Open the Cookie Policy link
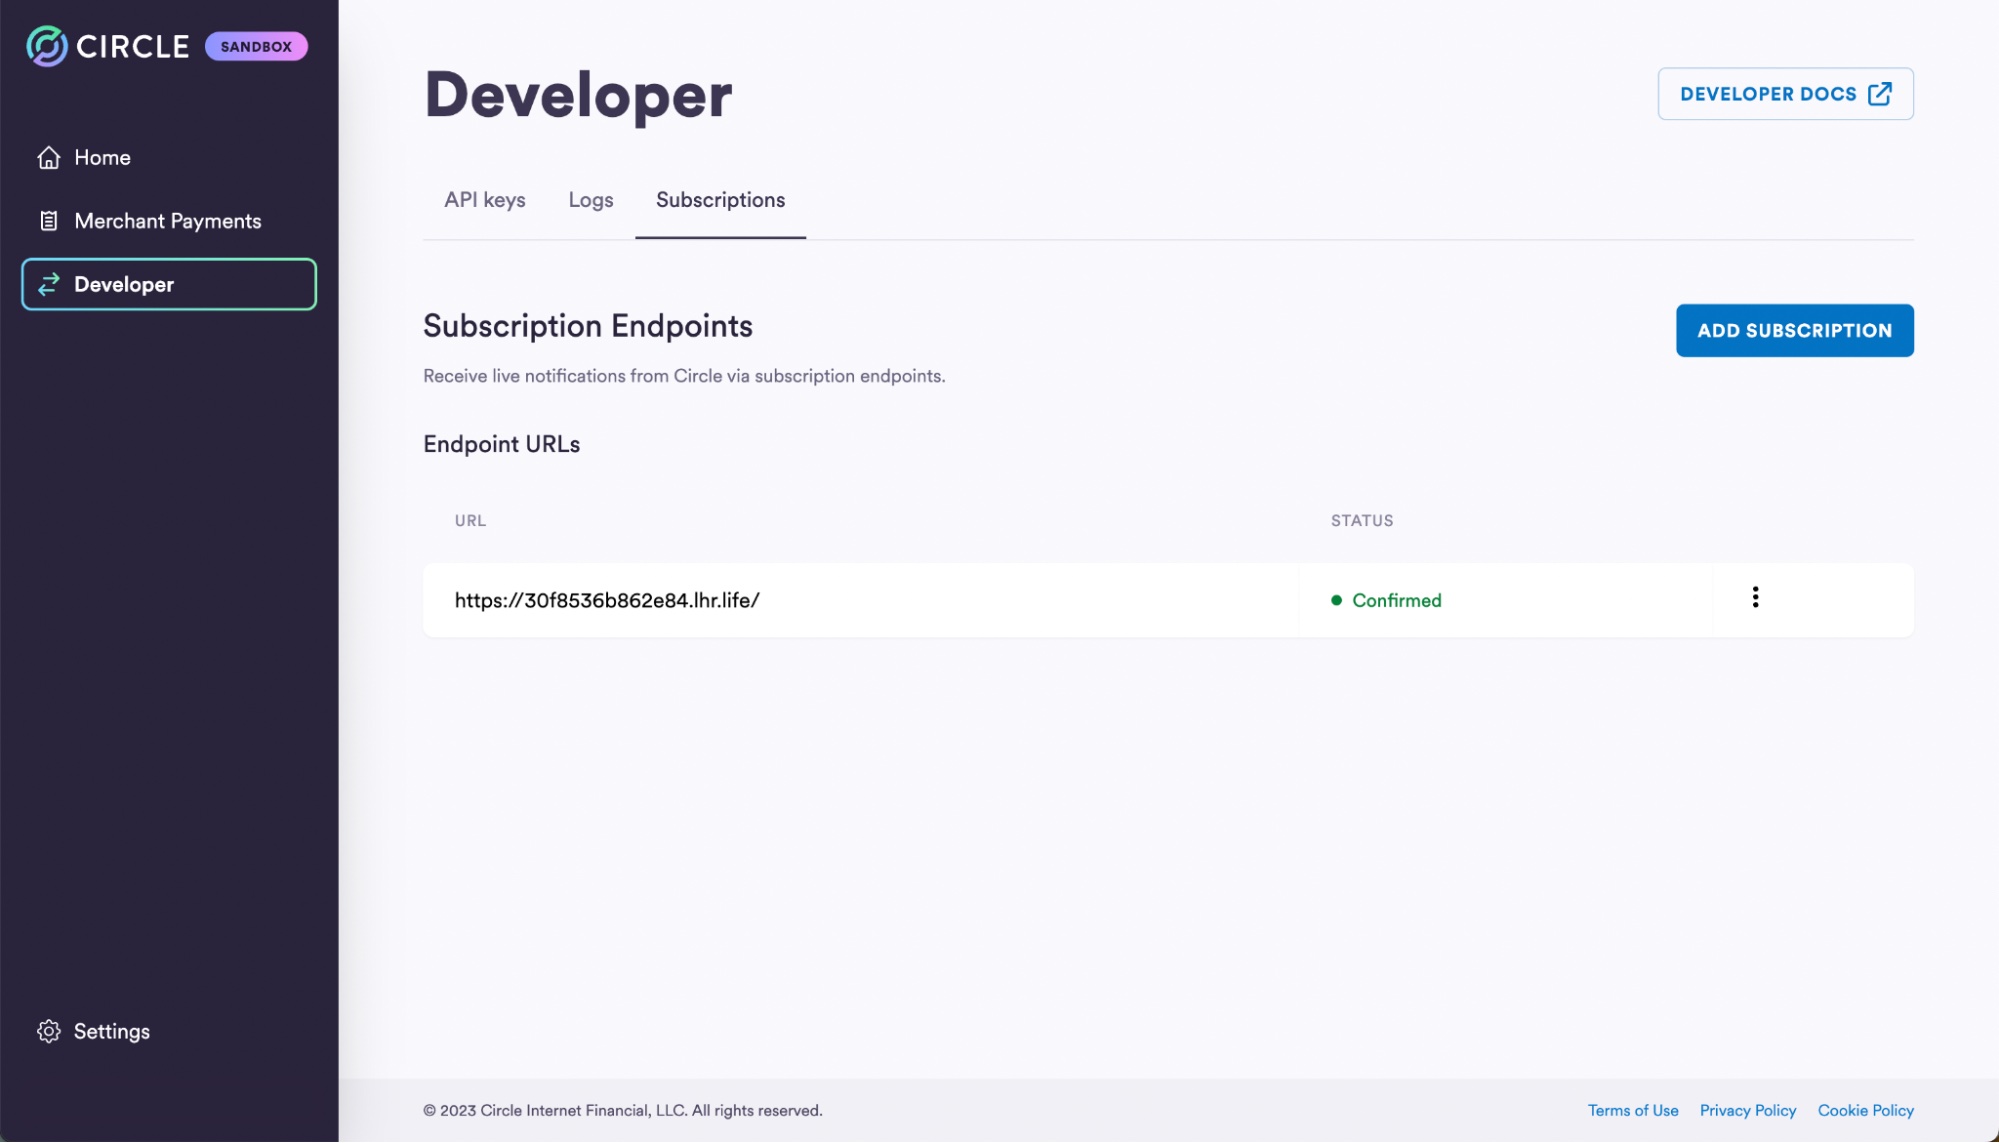1999x1143 pixels. tap(1865, 1111)
